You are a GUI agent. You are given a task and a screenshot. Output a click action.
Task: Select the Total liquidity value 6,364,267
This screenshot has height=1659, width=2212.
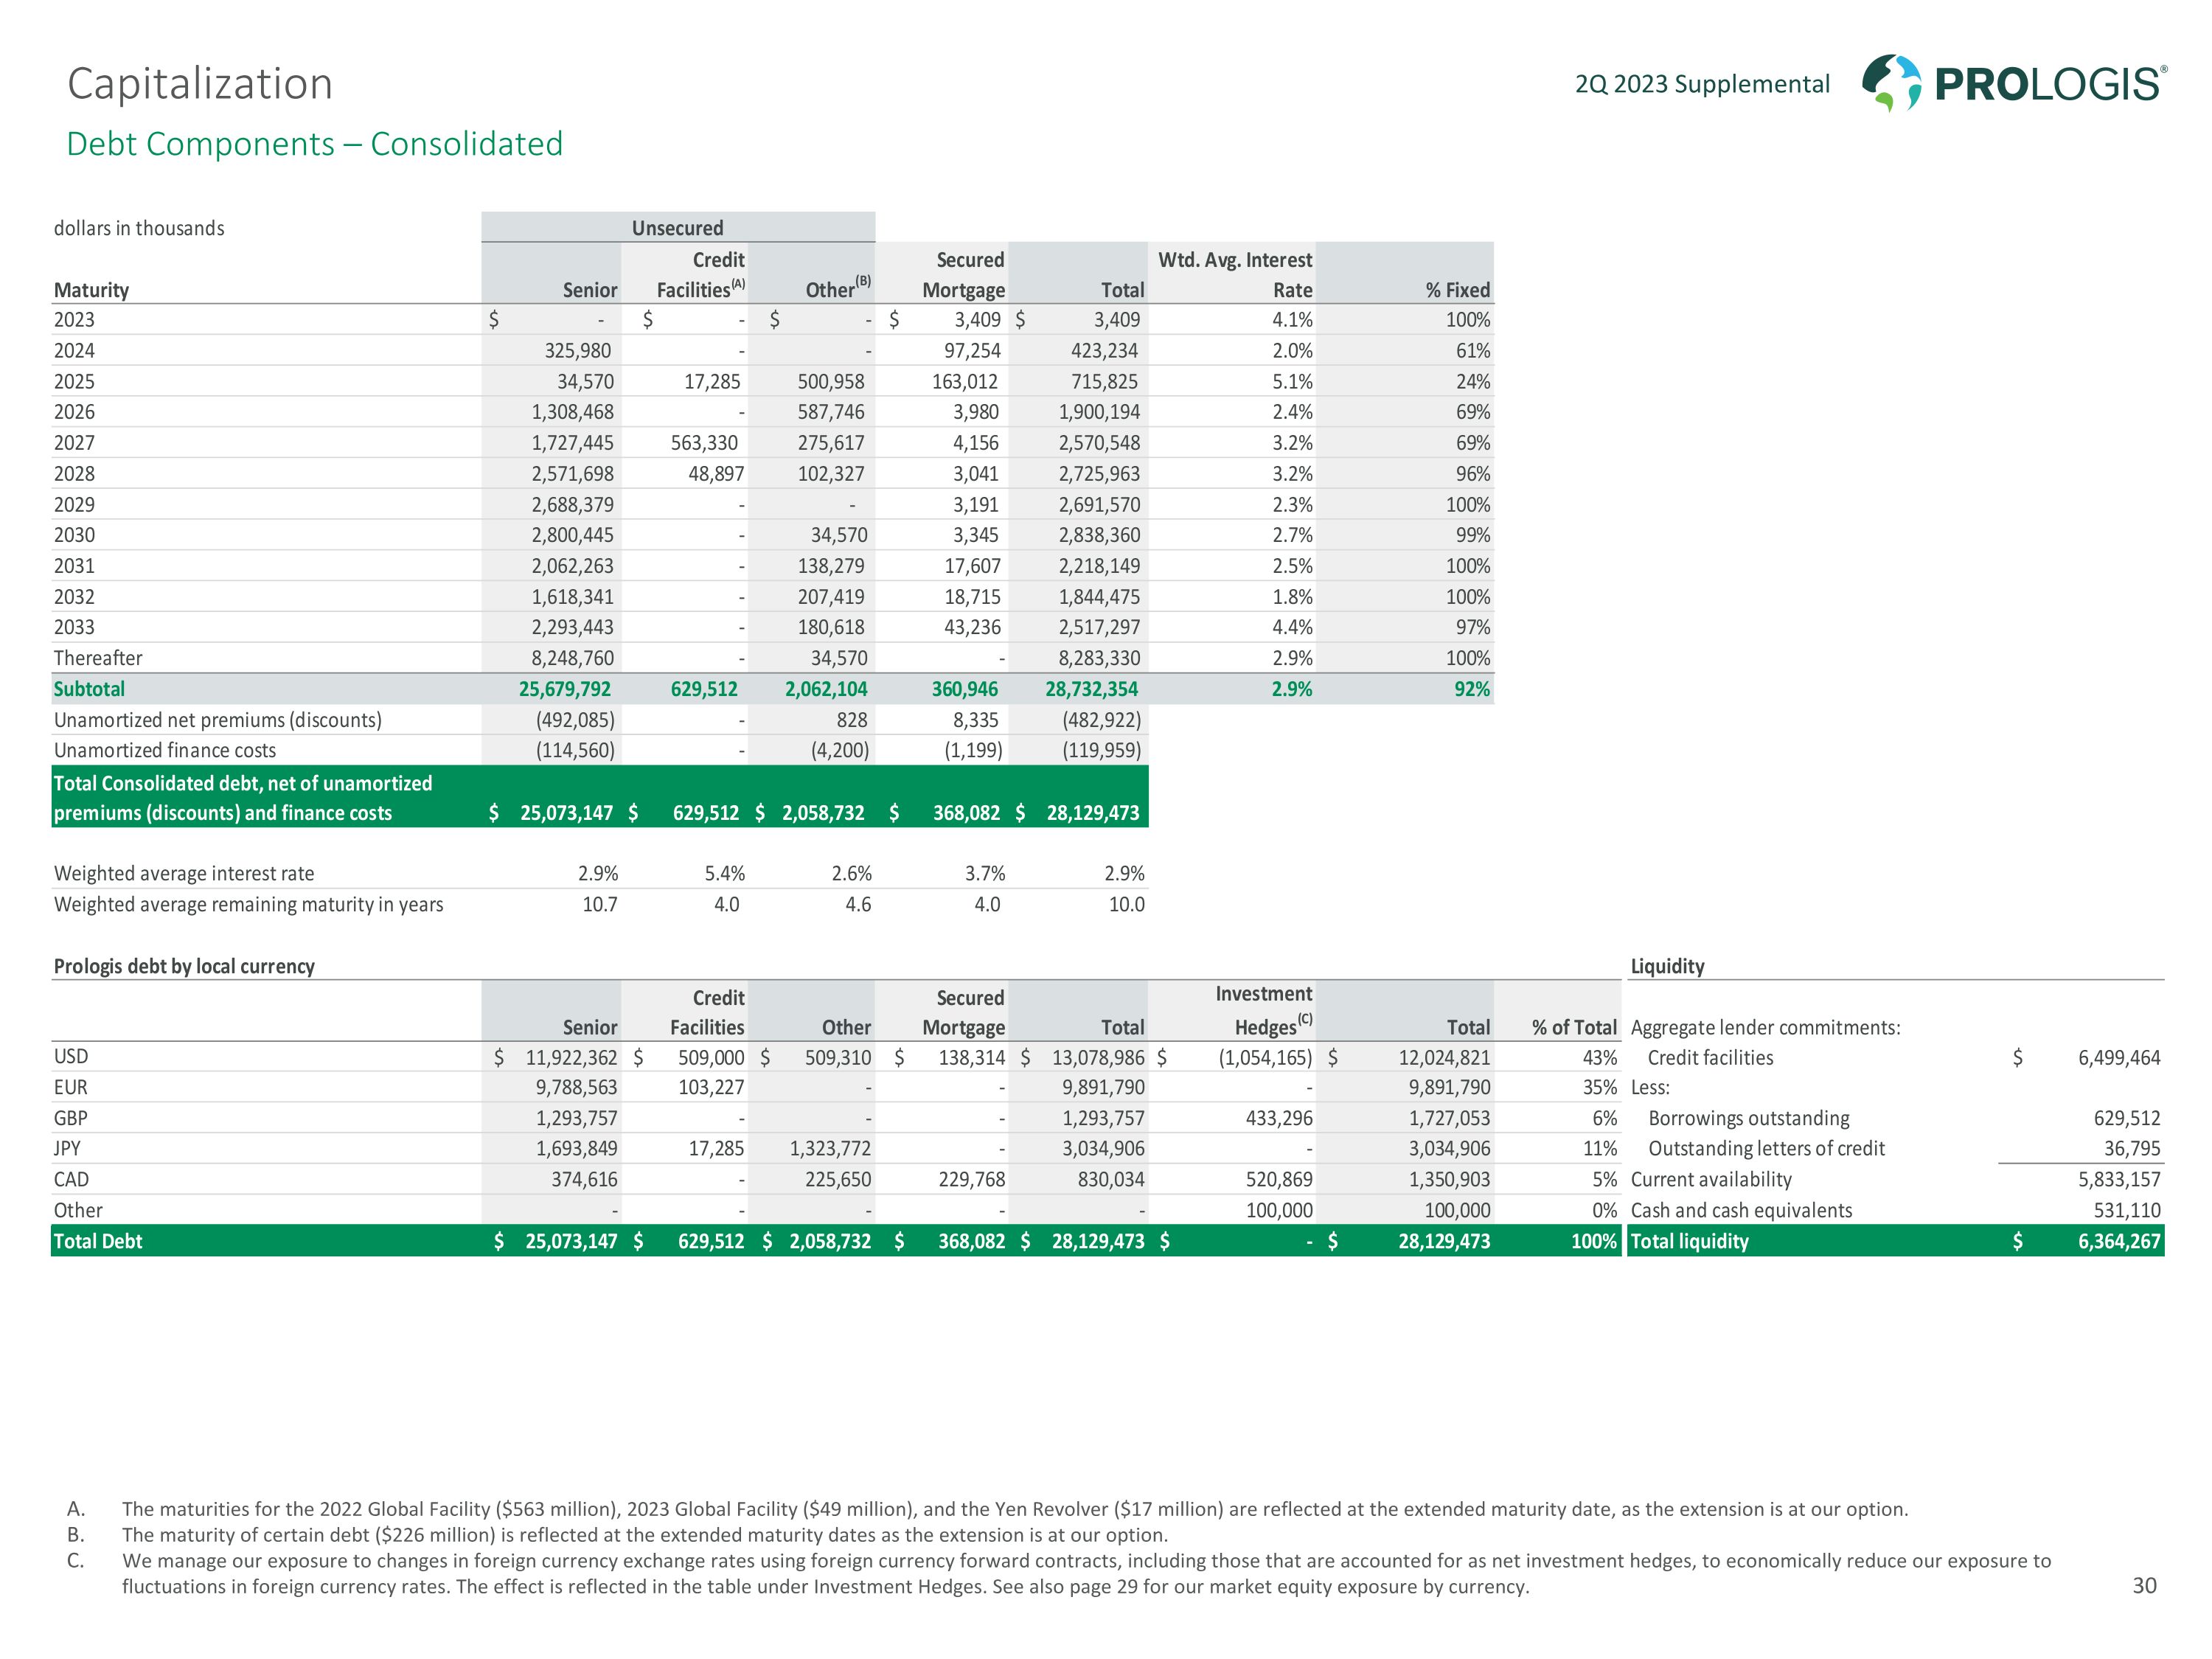2118,1241
